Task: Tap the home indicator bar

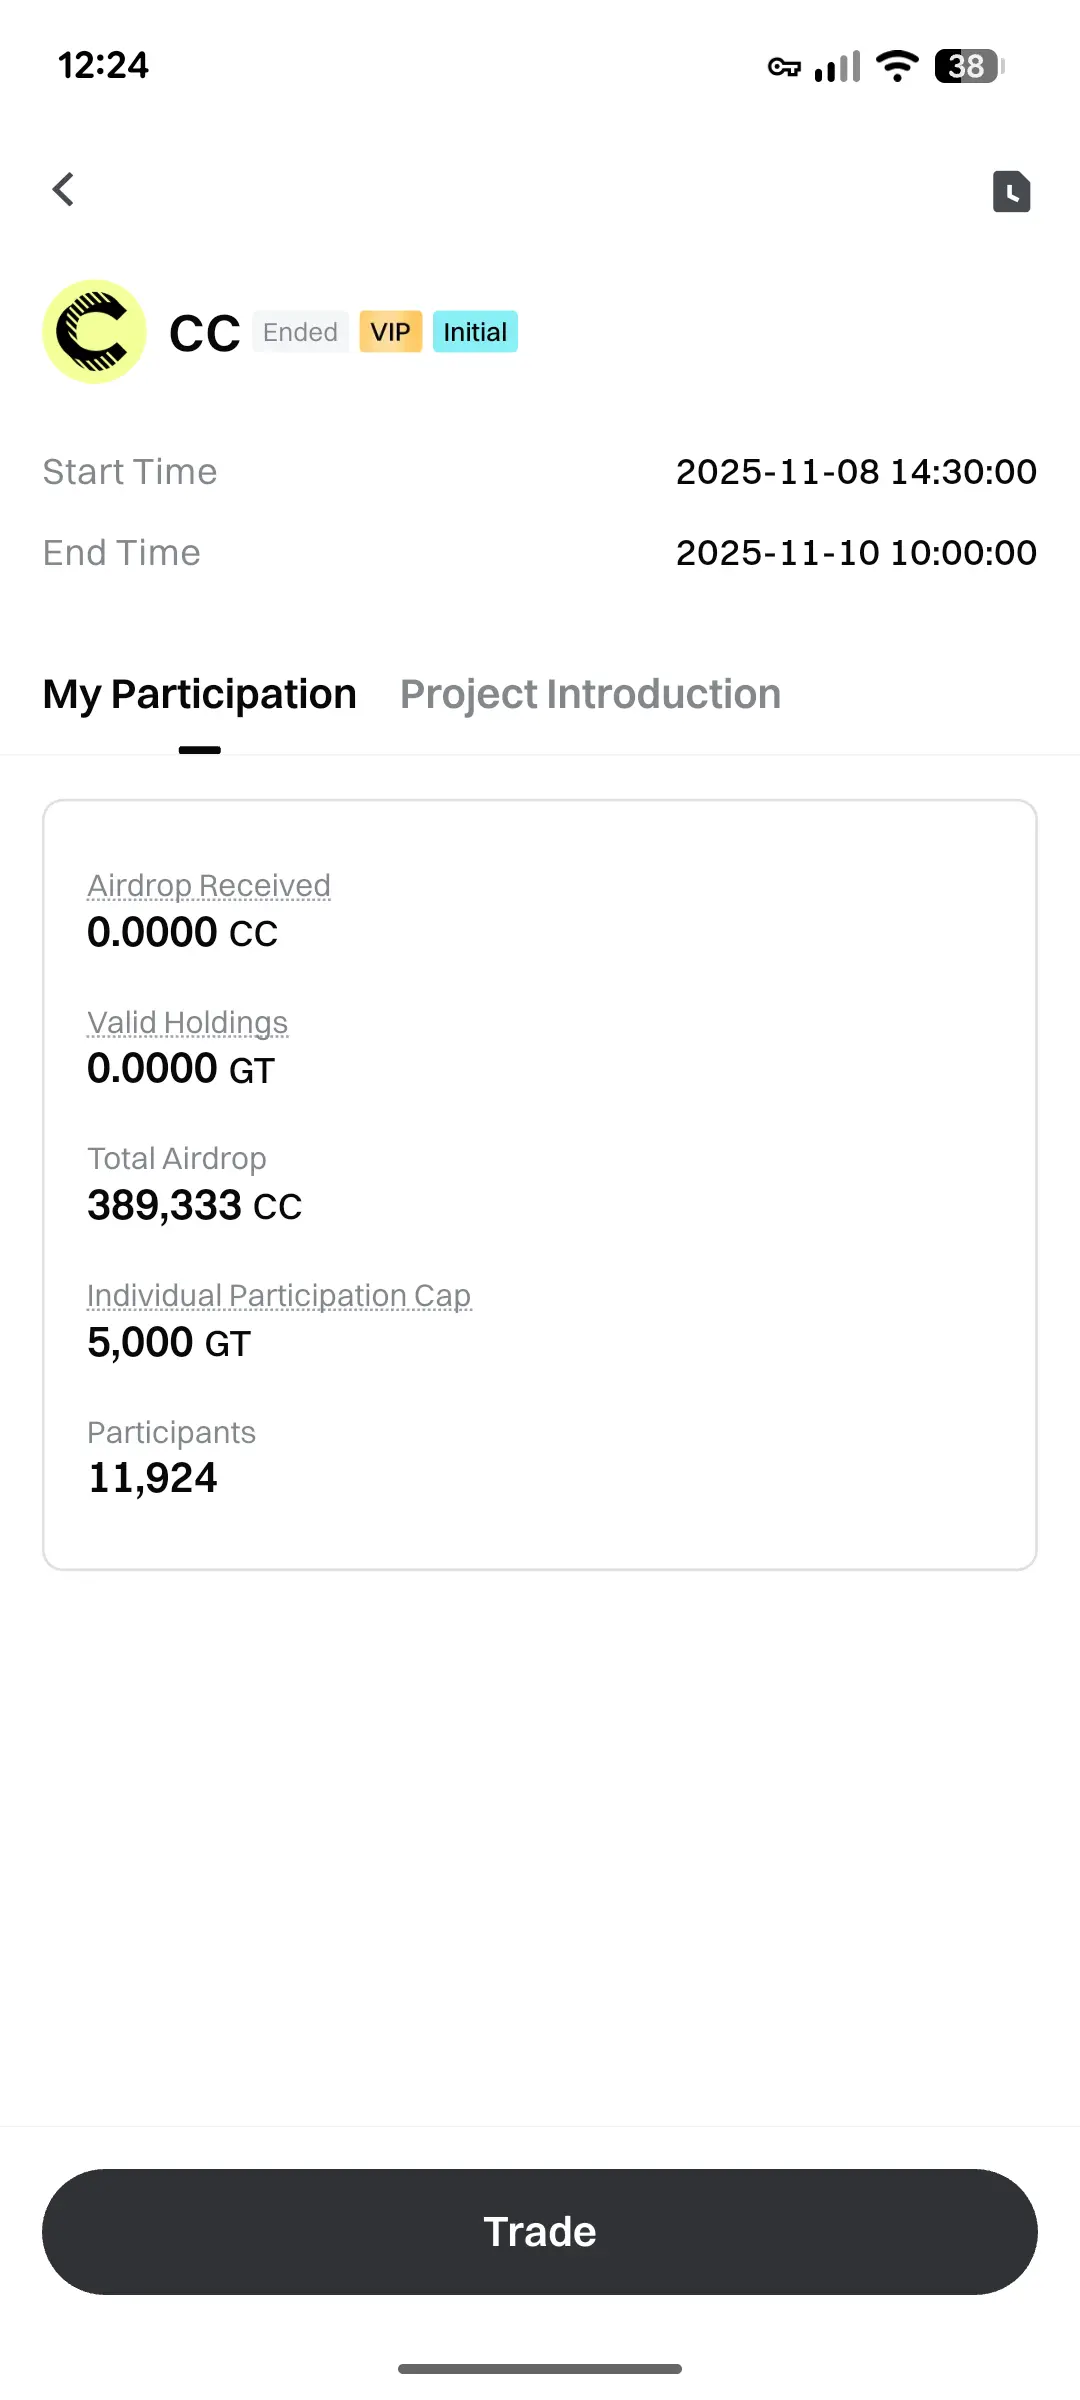Action: point(540,2368)
